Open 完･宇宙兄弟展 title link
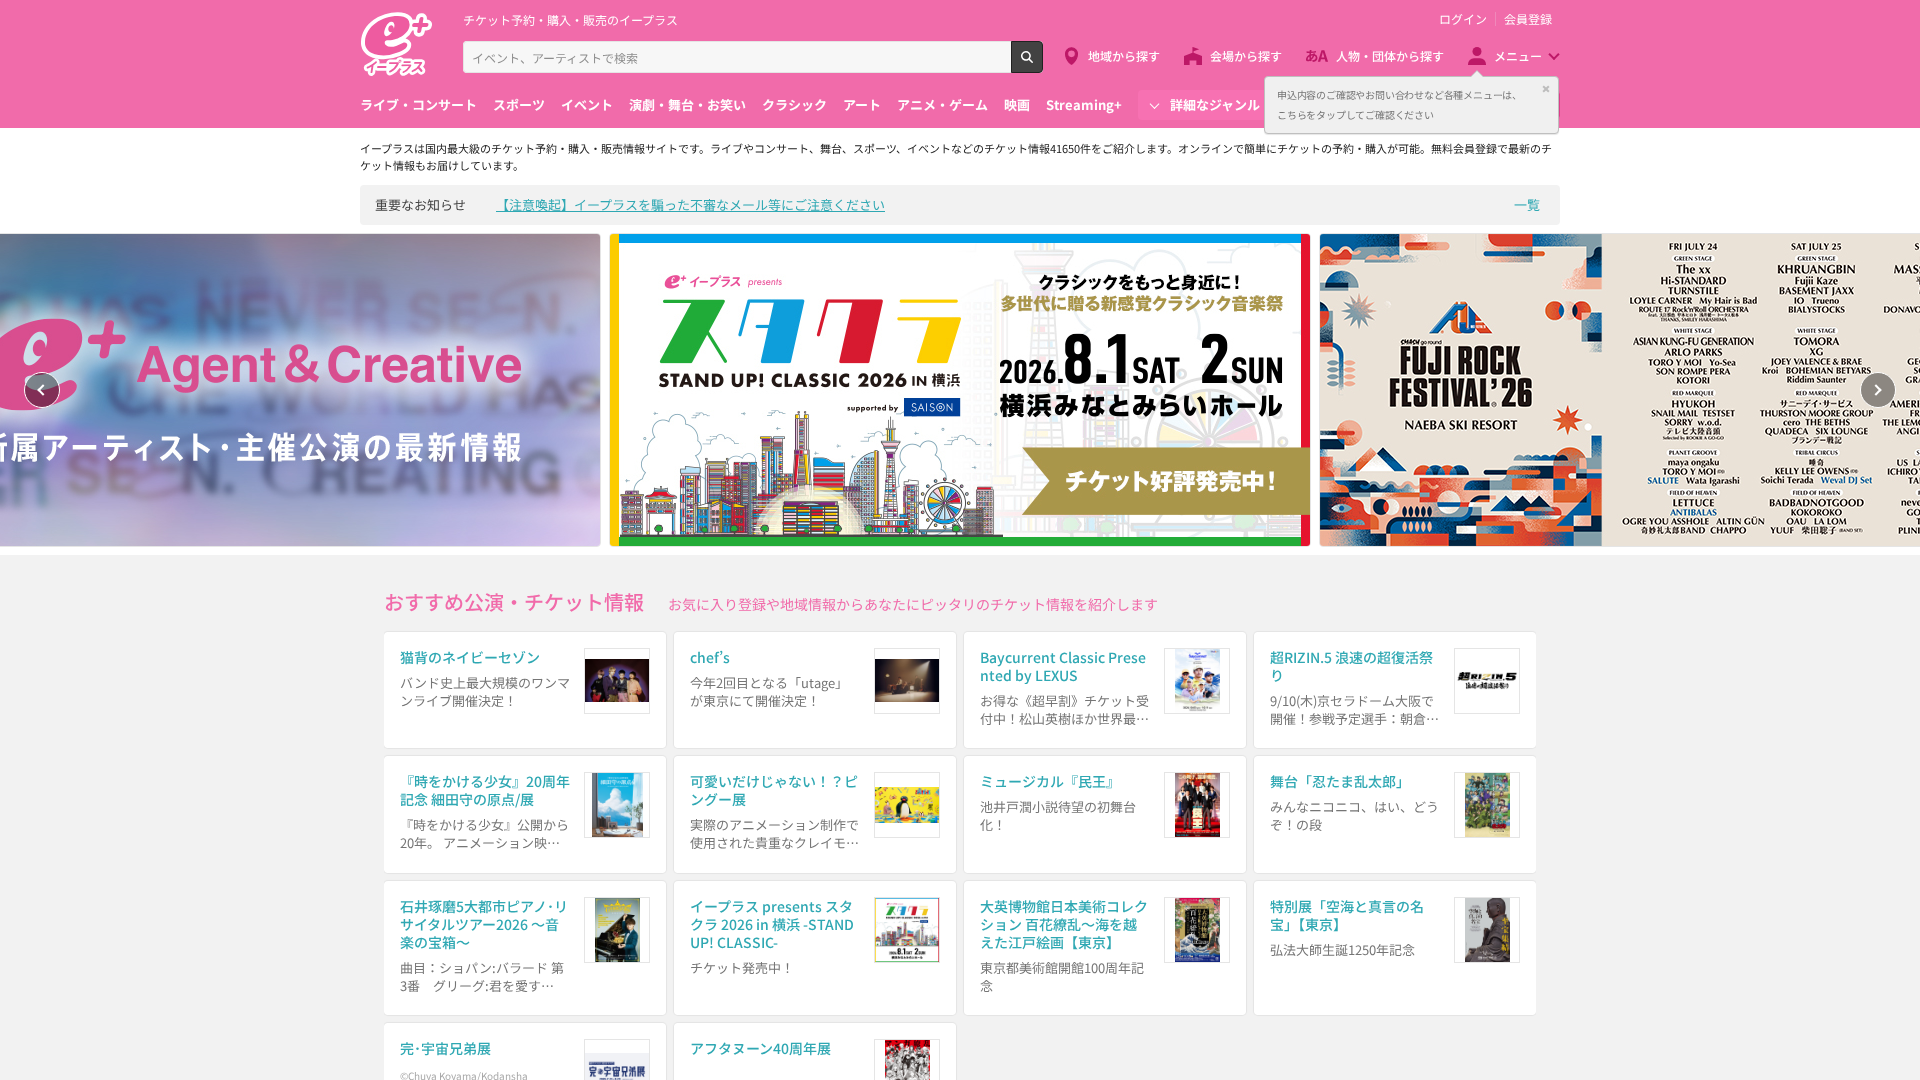The height and width of the screenshot is (1080, 1920). [x=445, y=1048]
